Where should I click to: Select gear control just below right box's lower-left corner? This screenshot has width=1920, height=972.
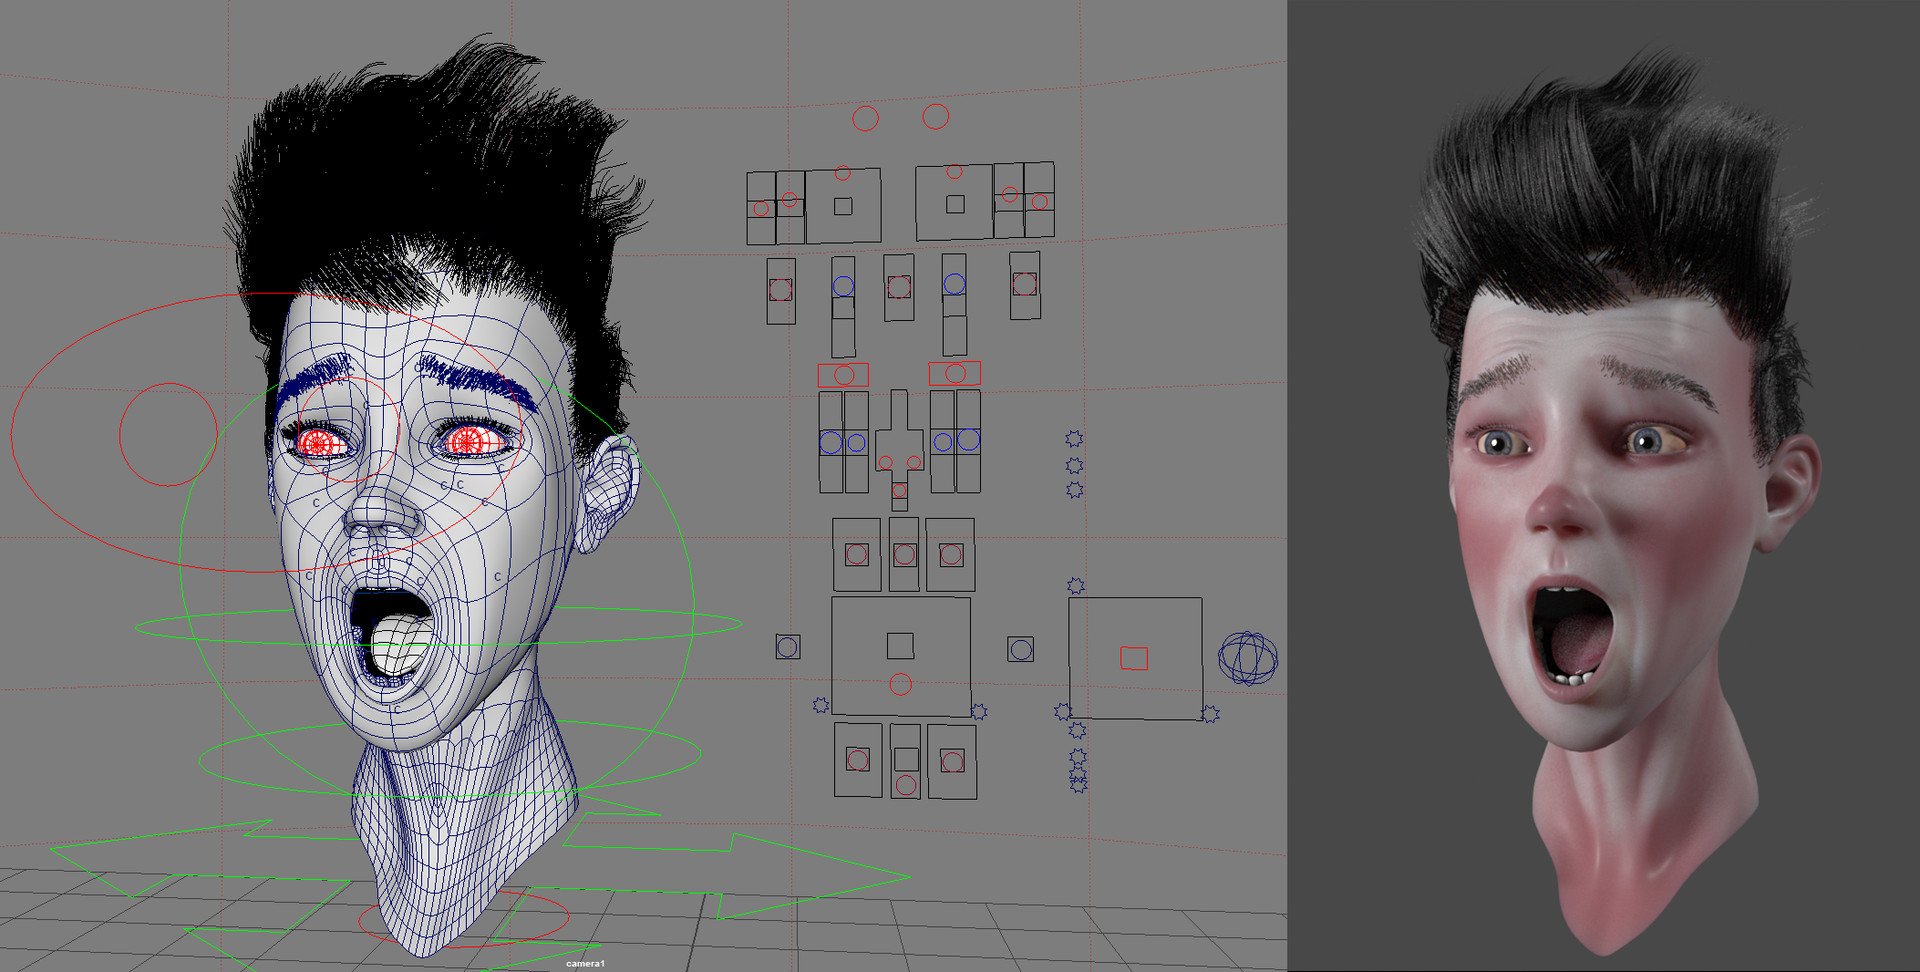point(1077,731)
